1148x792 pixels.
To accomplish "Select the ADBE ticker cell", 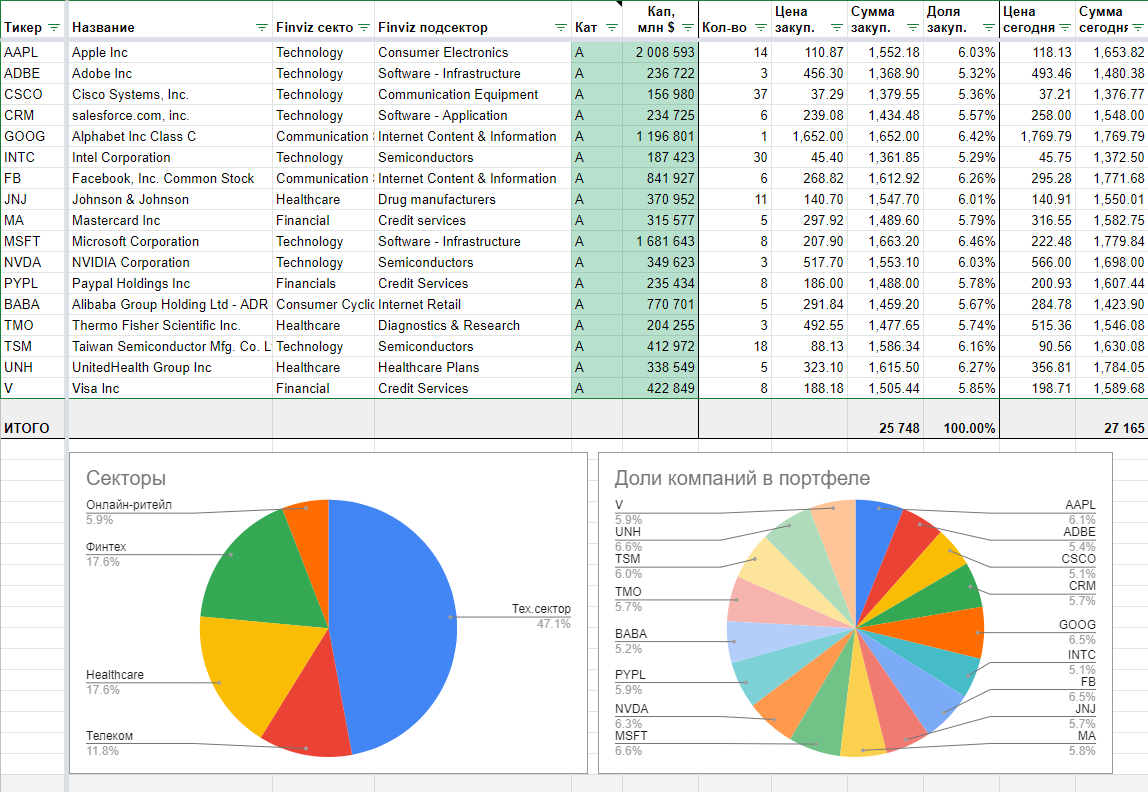I will click(x=33, y=73).
